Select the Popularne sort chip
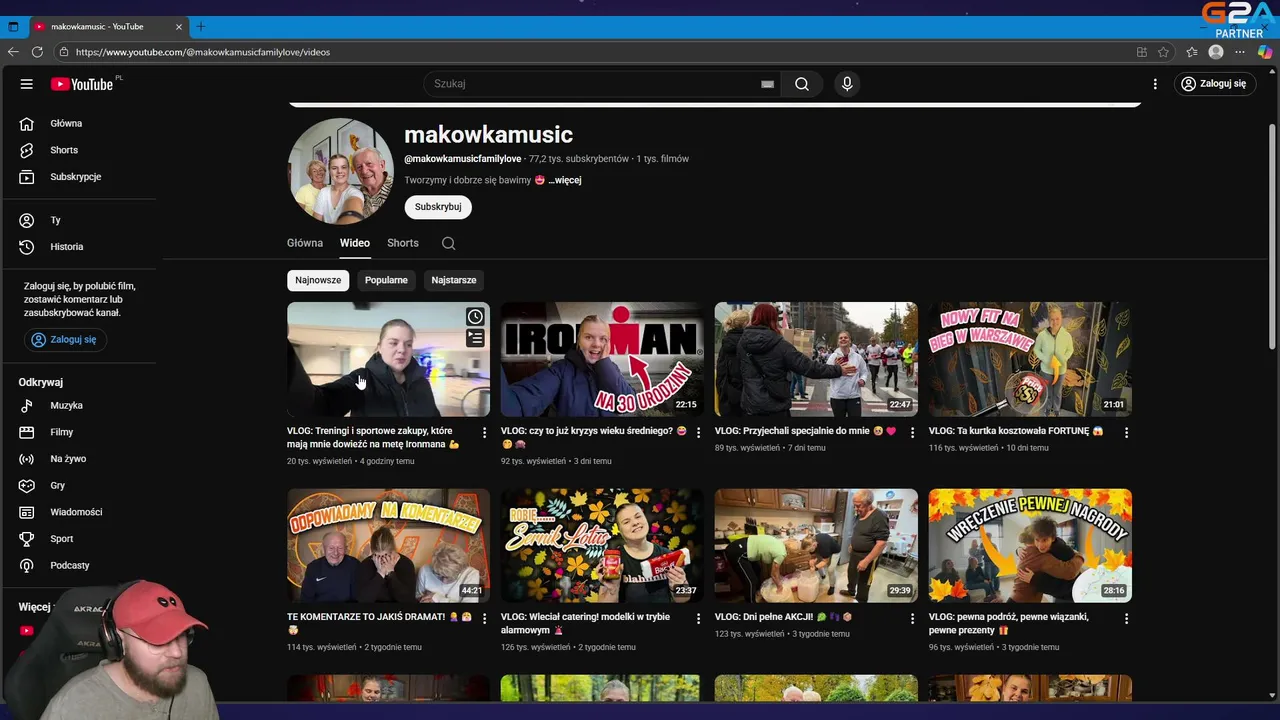 pos(386,280)
